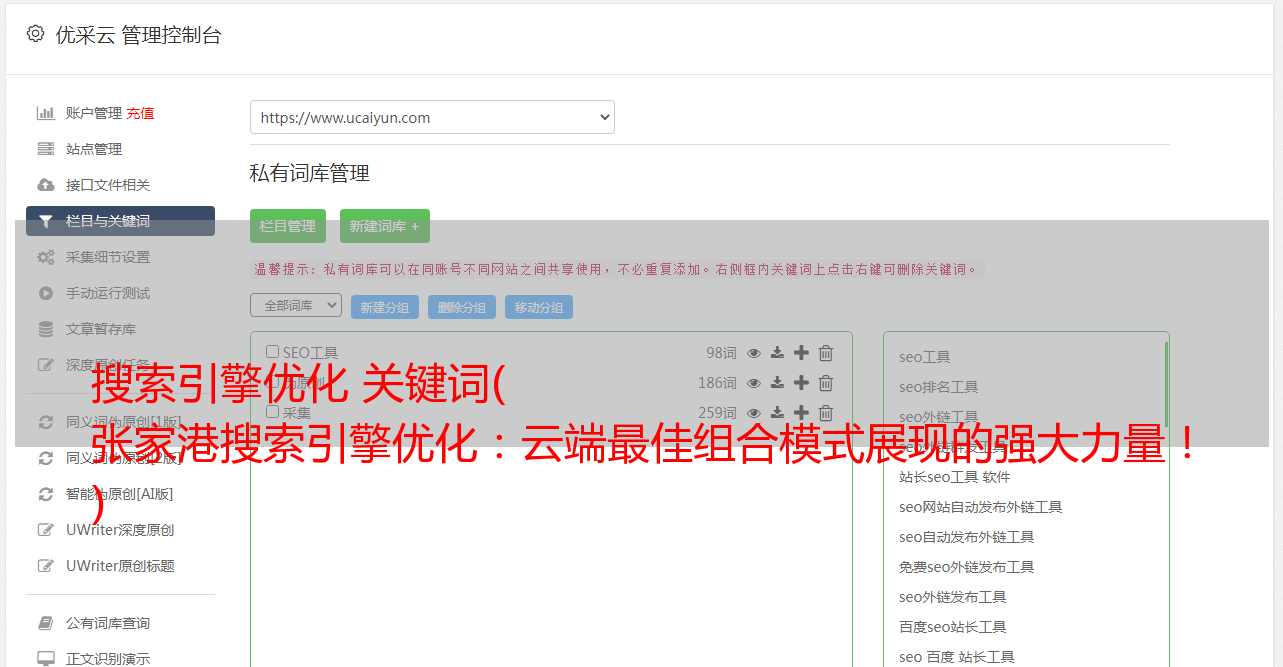
Task: View keywords with SEO工具 row eye icon
Action: tap(754, 353)
